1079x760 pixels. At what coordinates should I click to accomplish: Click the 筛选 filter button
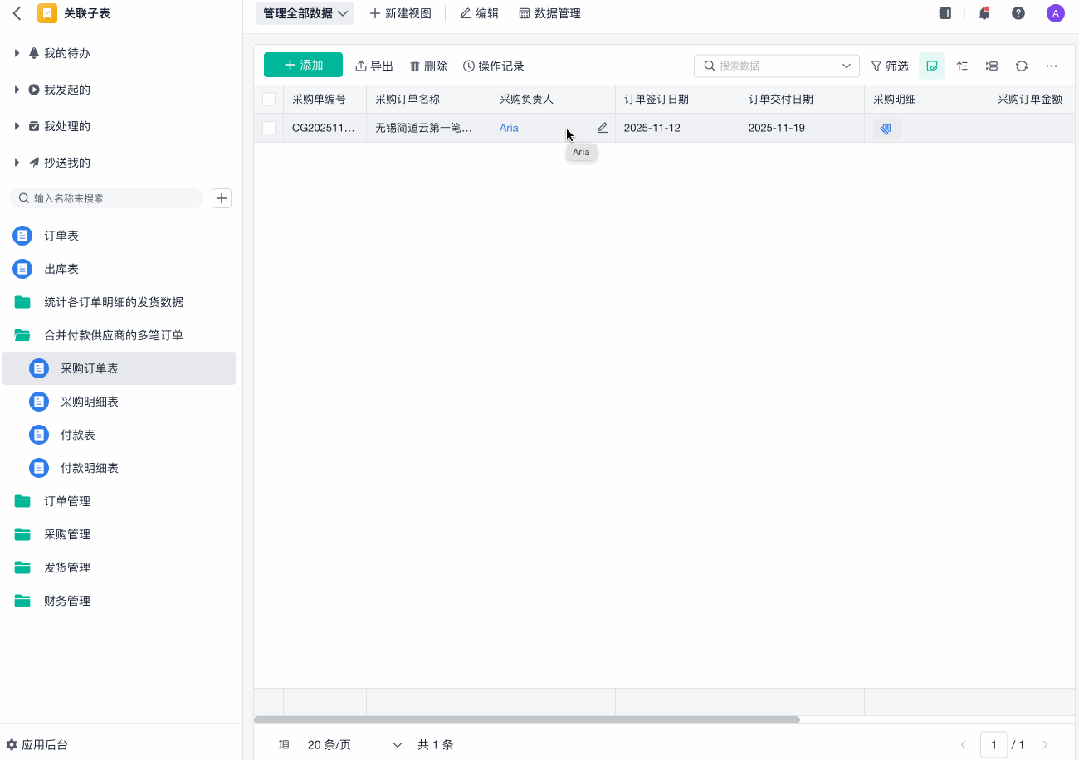pyautogui.click(x=890, y=66)
